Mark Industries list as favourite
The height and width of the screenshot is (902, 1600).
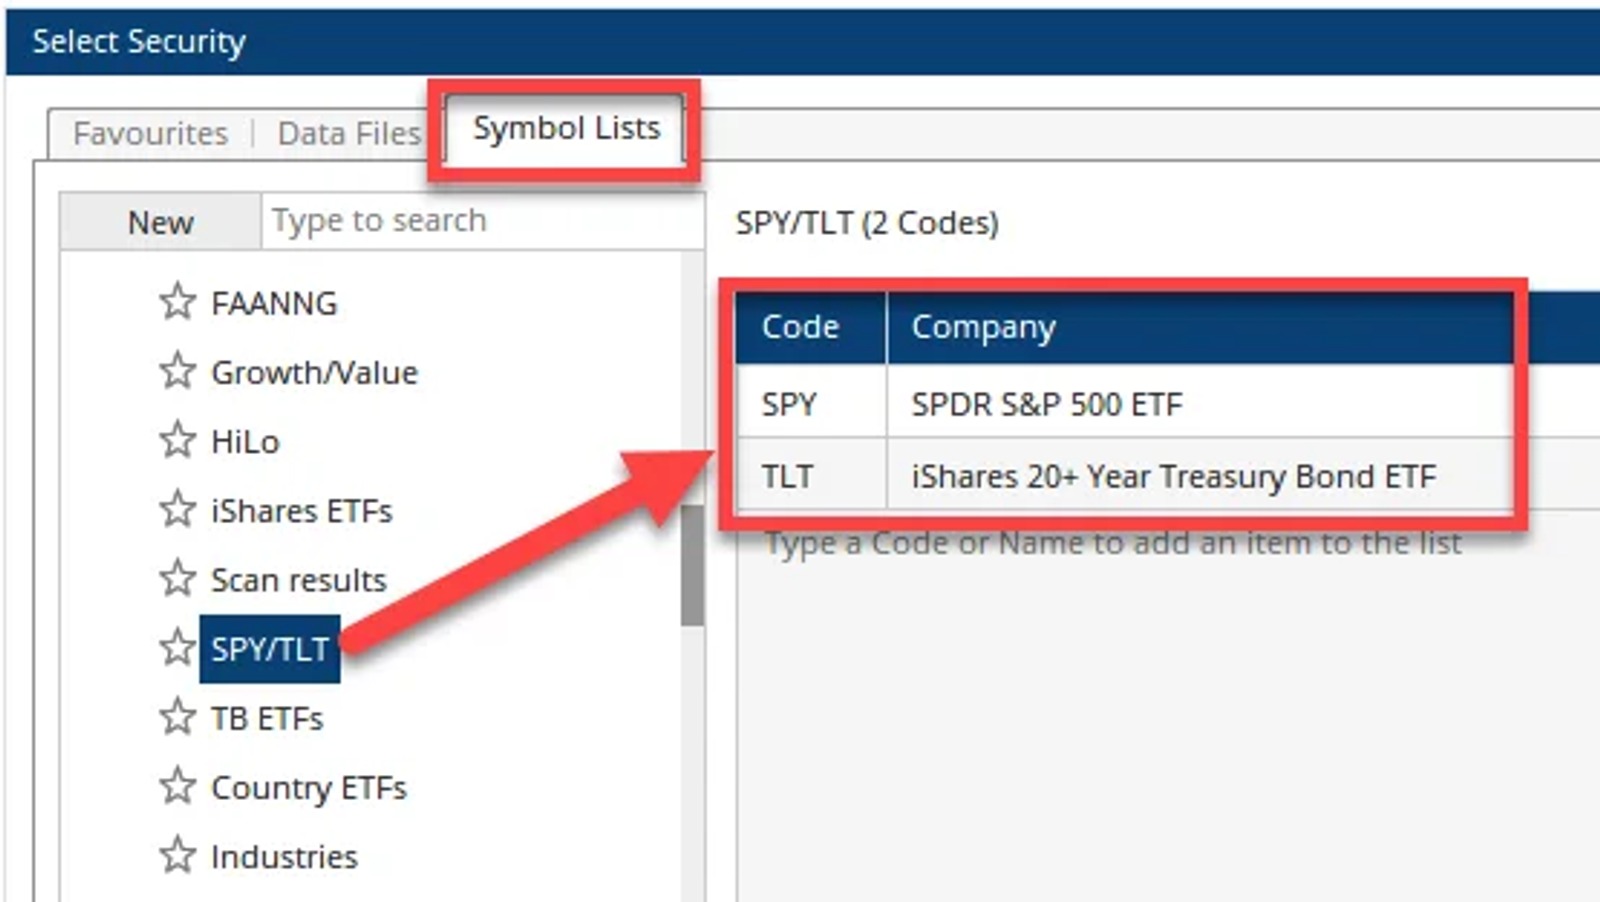177,855
